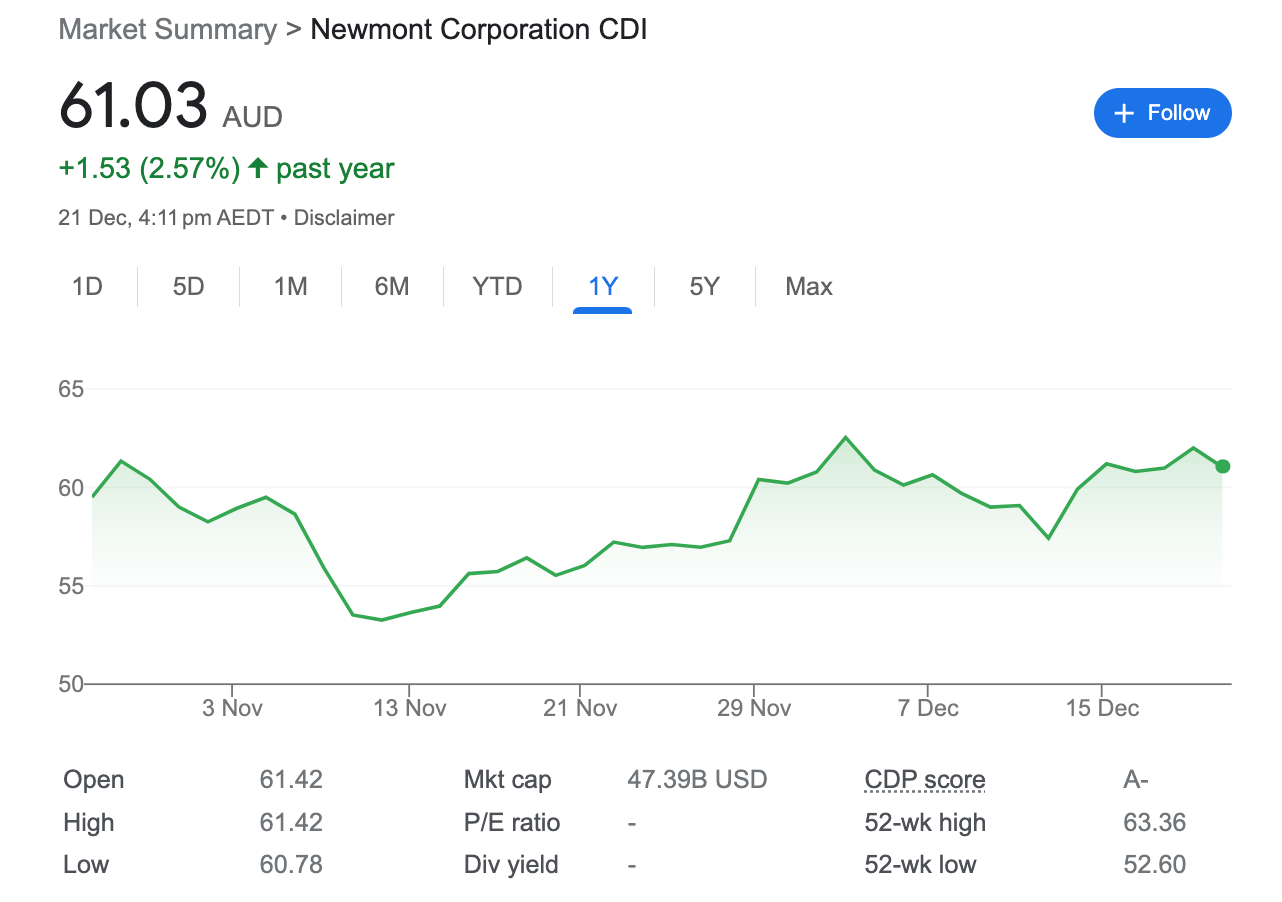Click the Low value 60.78
Viewport: 1282px width, 902px height.
(291, 865)
